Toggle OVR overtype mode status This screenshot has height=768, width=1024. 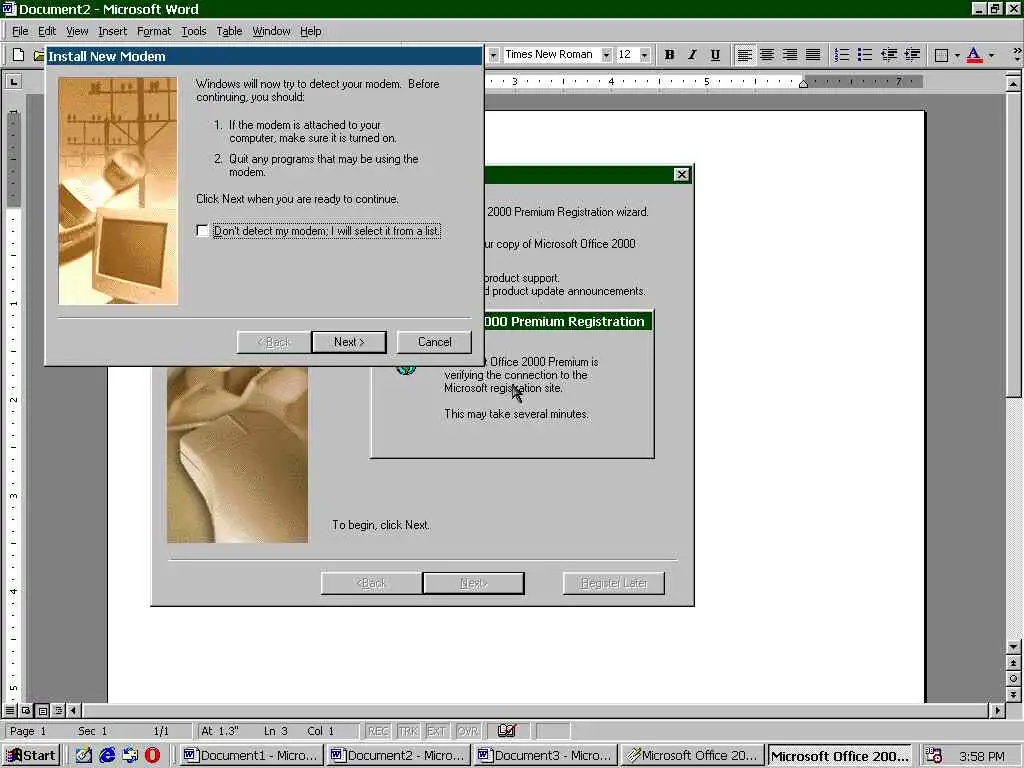tap(467, 731)
